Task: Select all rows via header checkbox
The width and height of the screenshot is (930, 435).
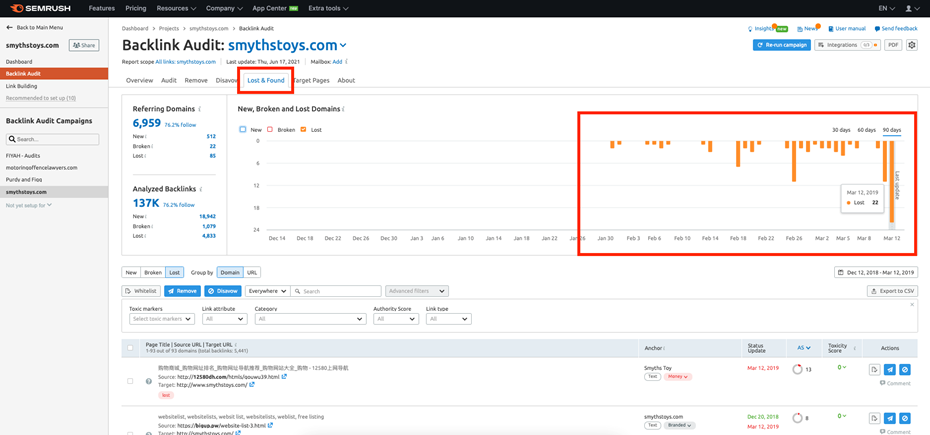Action: click(130, 348)
